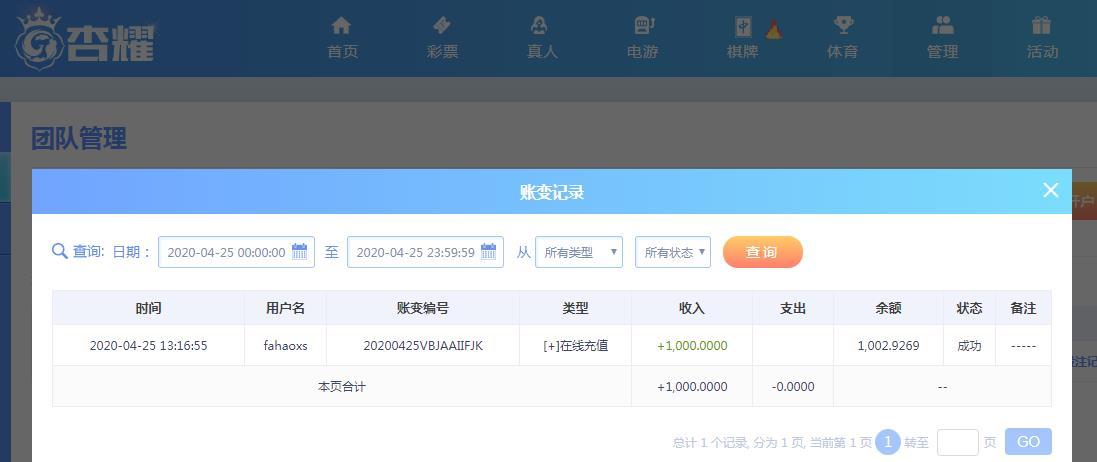Open the 棋牌 mahjong tile icon
1097x462 pixels.
point(743,27)
